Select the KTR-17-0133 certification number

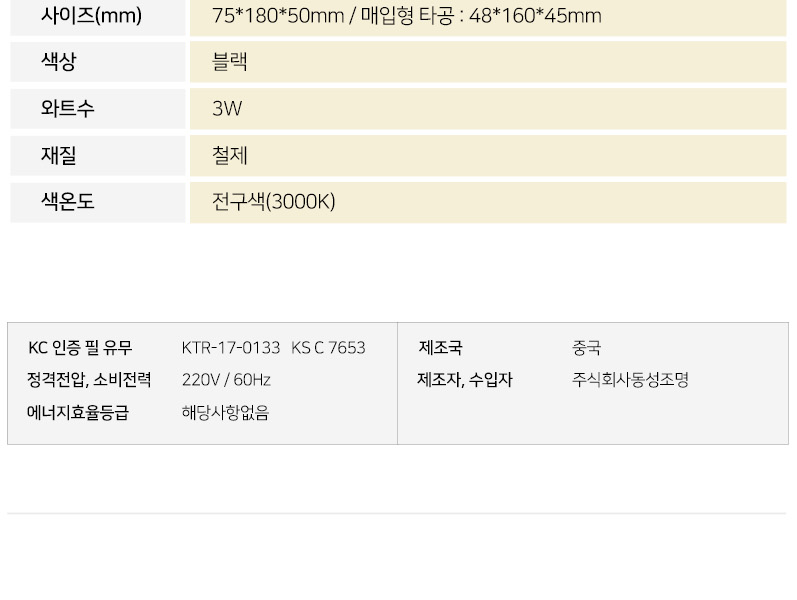tap(231, 348)
